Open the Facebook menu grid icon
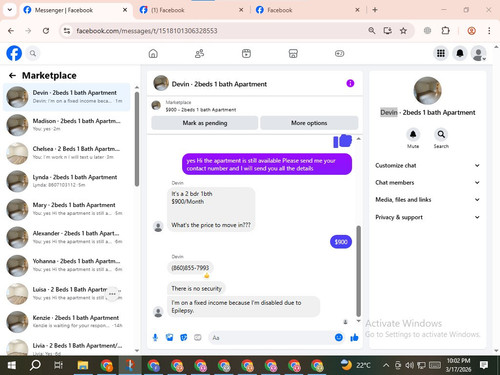The image size is (500, 375). pyautogui.click(x=441, y=53)
